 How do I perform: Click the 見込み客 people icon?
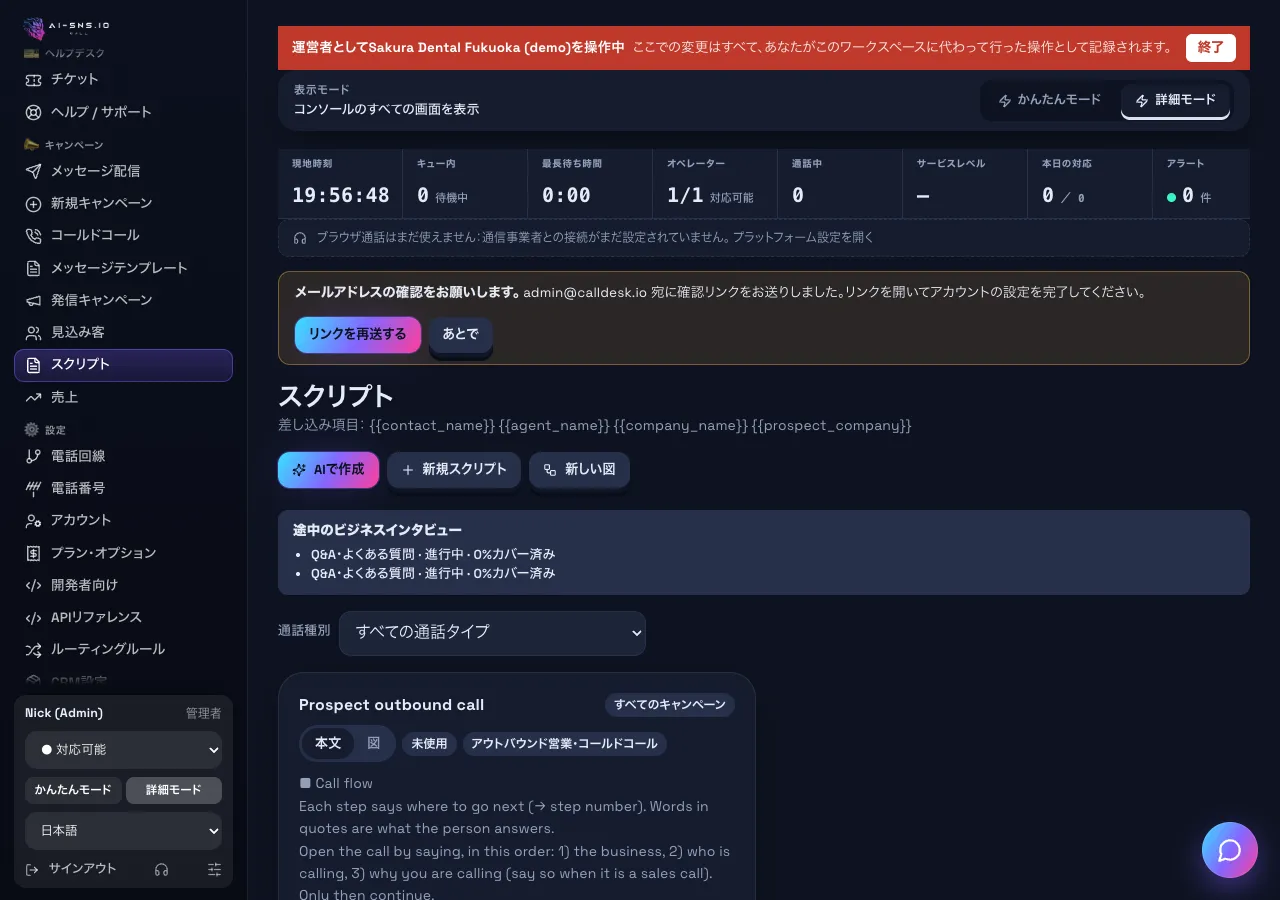point(33,332)
